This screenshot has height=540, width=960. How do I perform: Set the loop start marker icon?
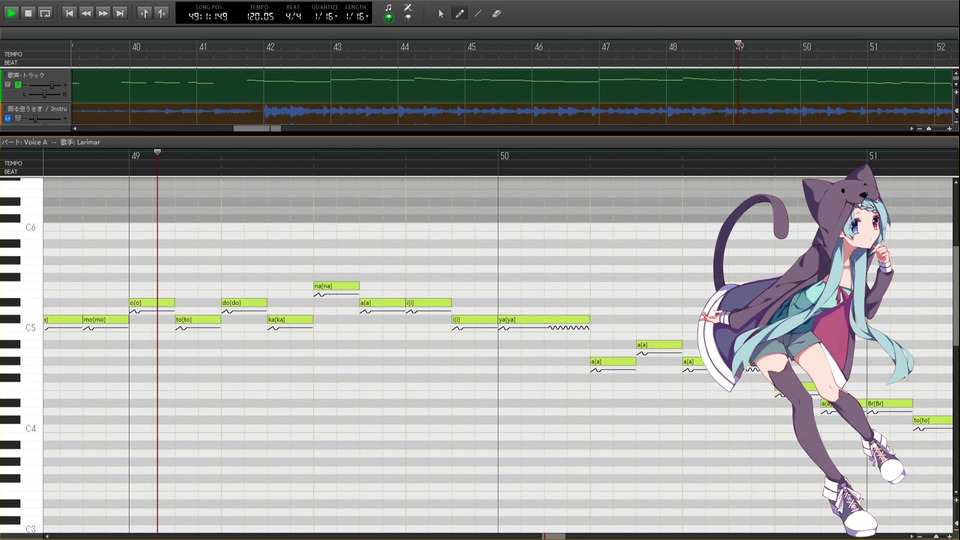(144, 13)
